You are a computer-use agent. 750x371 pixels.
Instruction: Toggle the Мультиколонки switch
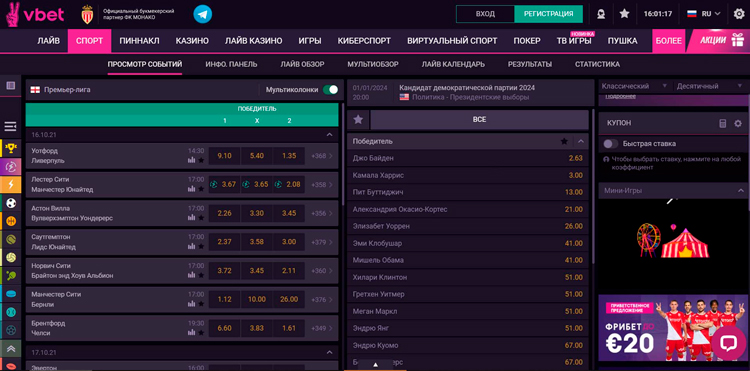[330, 89]
